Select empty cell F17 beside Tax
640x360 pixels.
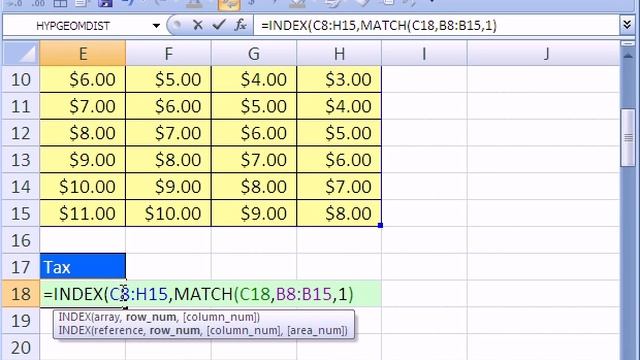[168, 267]
